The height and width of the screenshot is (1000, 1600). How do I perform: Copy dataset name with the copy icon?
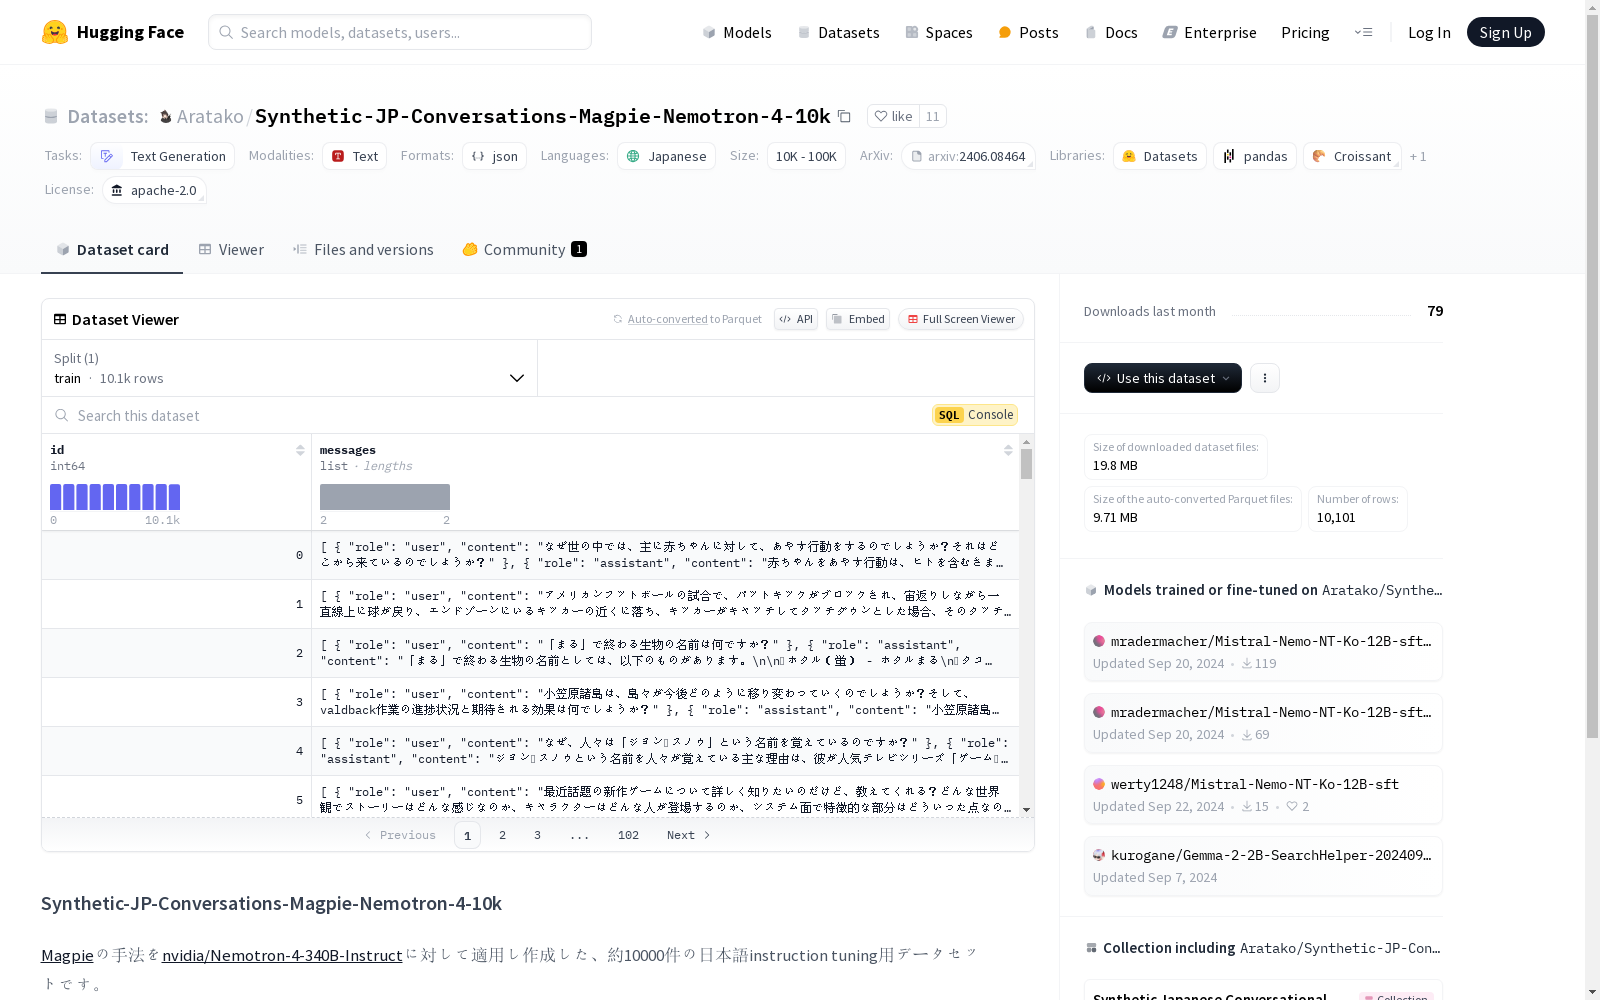click(x=844, y=116)
